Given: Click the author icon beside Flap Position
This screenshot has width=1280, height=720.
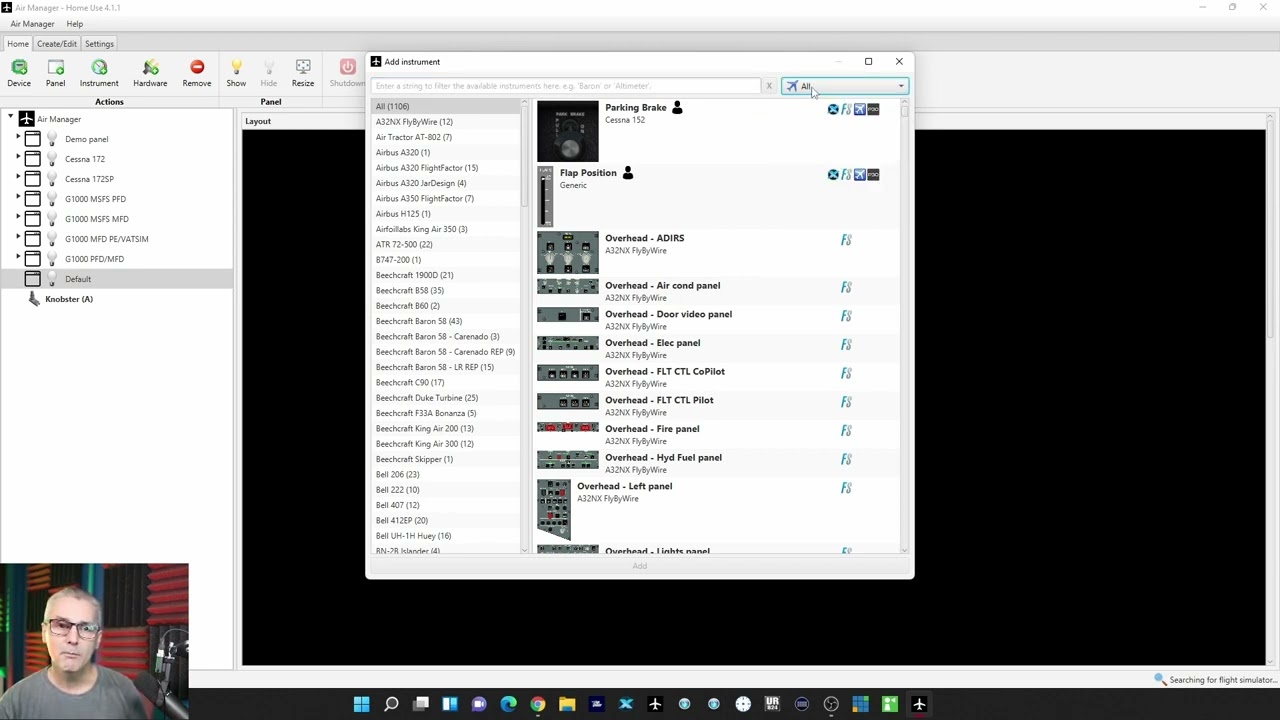Looking at the screenshot, I should [628, 173].
